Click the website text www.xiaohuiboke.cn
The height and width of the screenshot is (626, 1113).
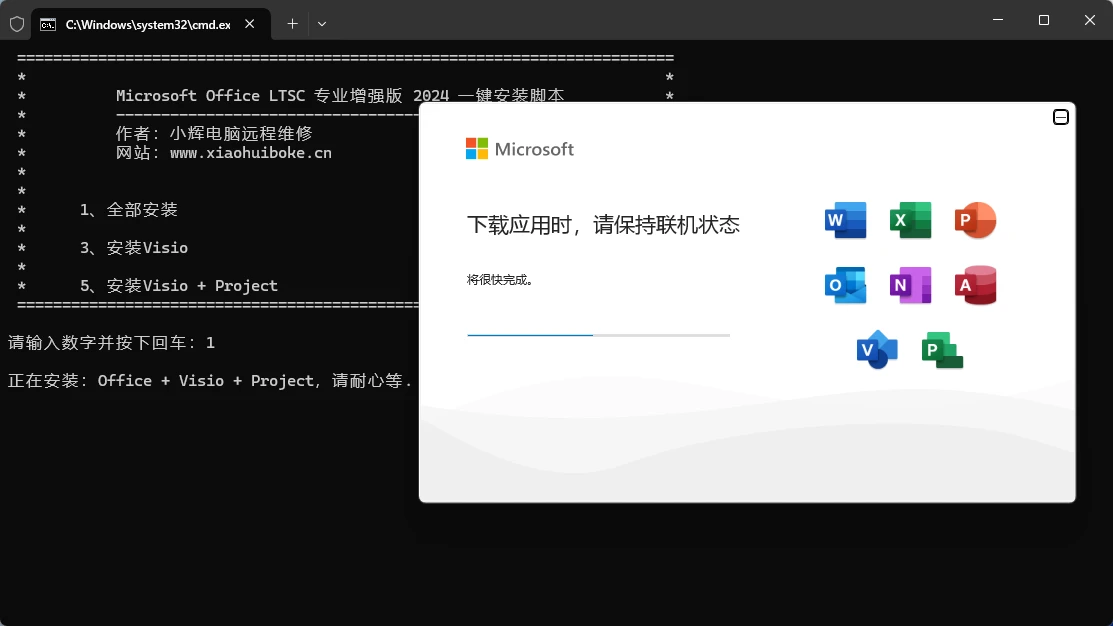click(251, 153)
